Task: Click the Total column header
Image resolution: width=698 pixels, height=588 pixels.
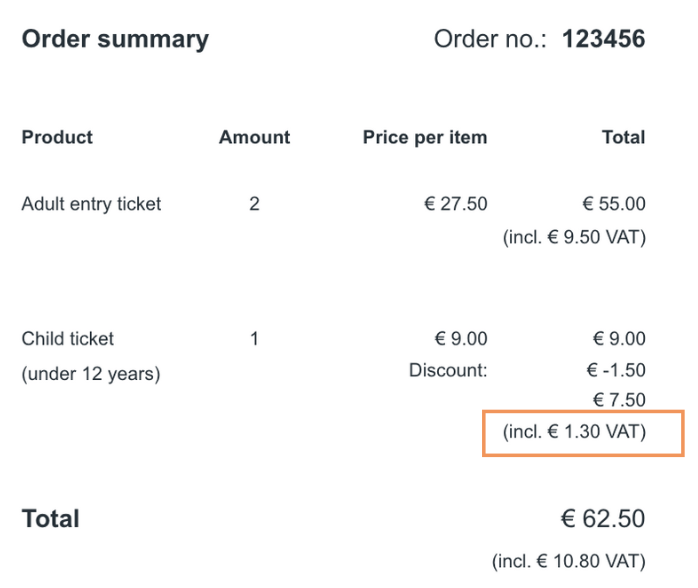Action: 623,138
